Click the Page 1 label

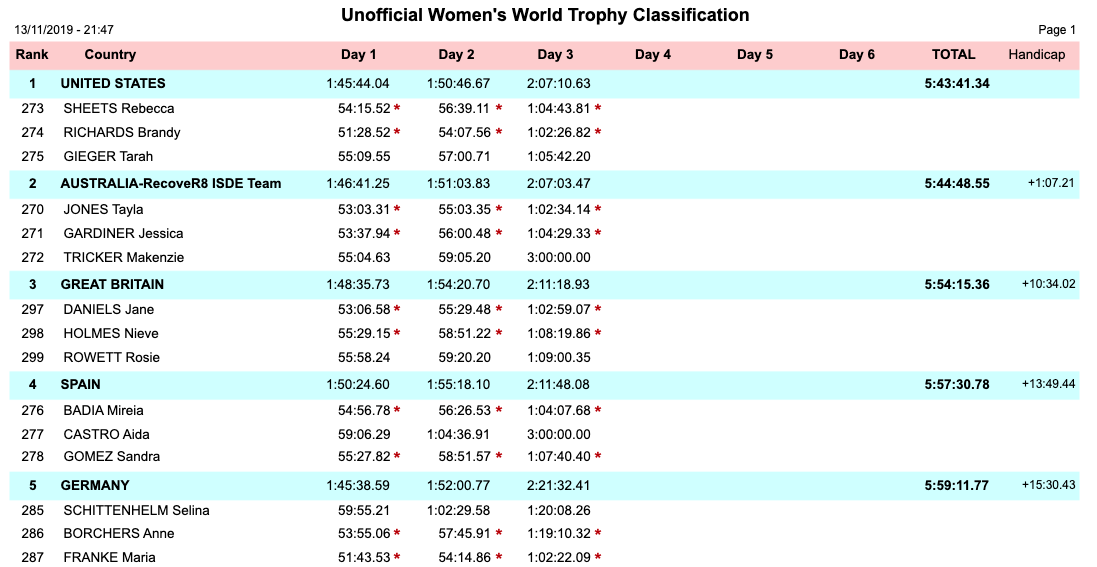1057,30
